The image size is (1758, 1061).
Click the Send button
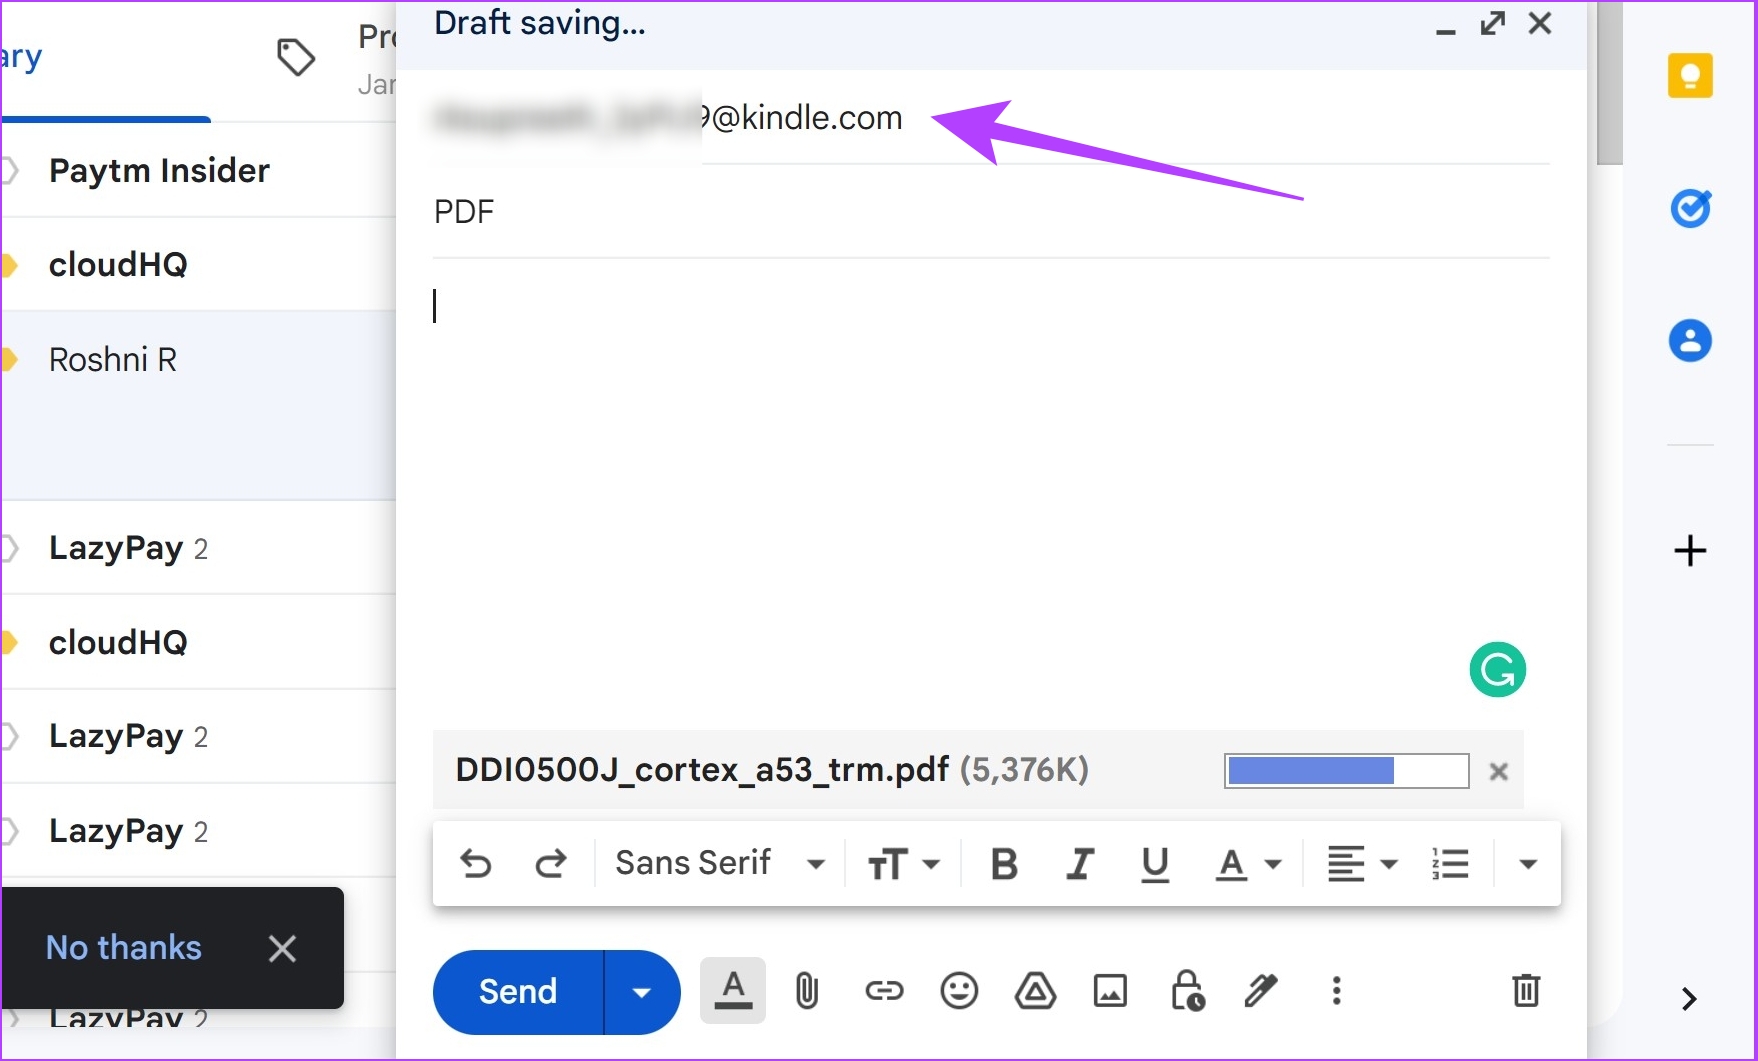[518, 992]
